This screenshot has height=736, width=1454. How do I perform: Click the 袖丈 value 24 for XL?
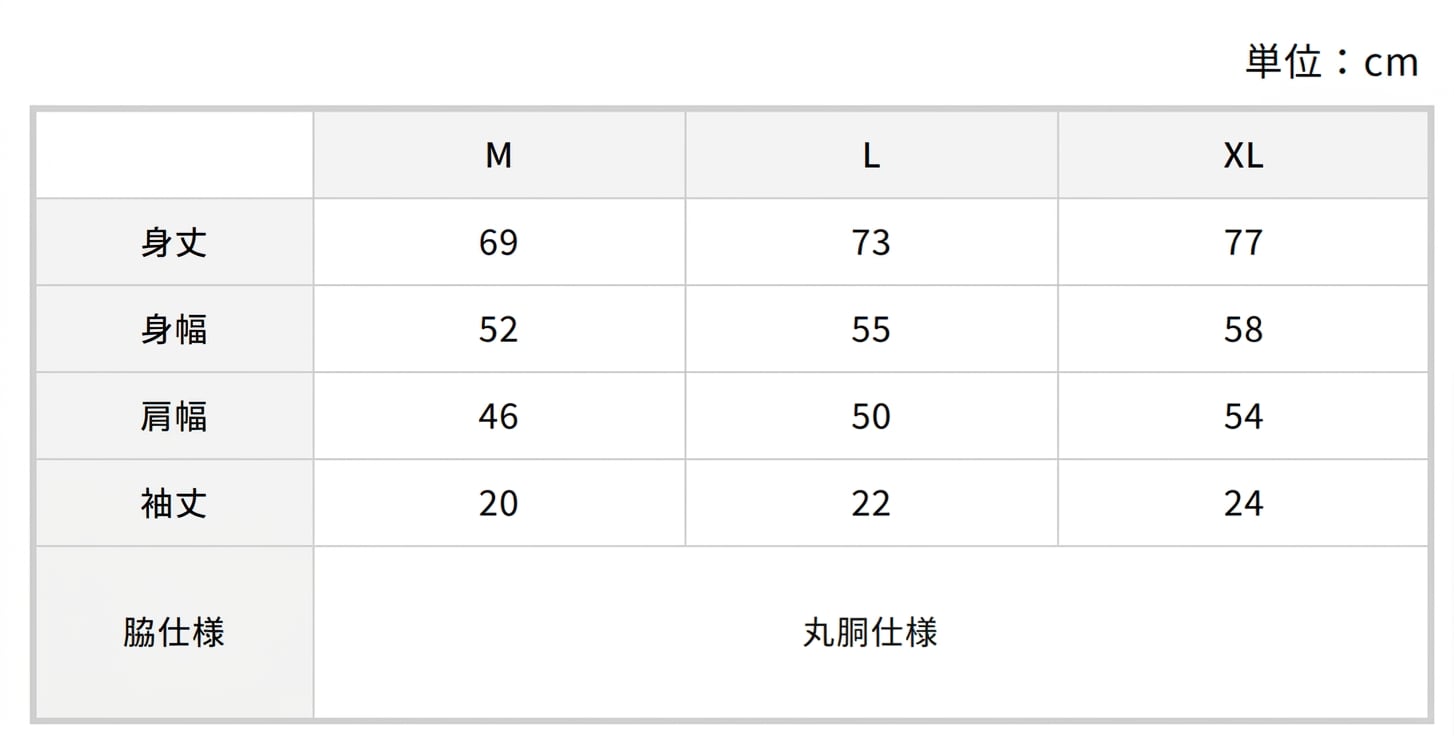tap(1243, 503)
